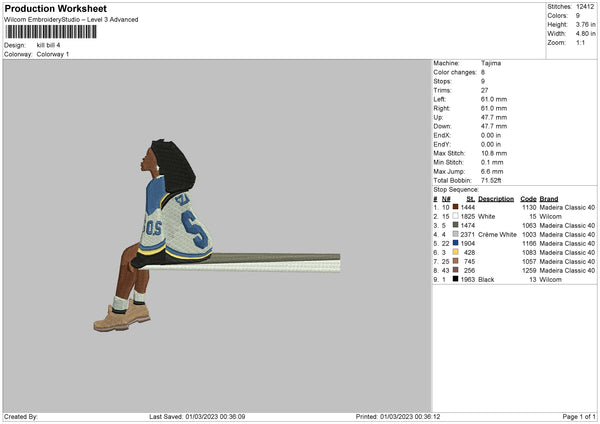Screen dimensions: 600x424
Task: Click the Description column header
Action: (x=496, y=199)
